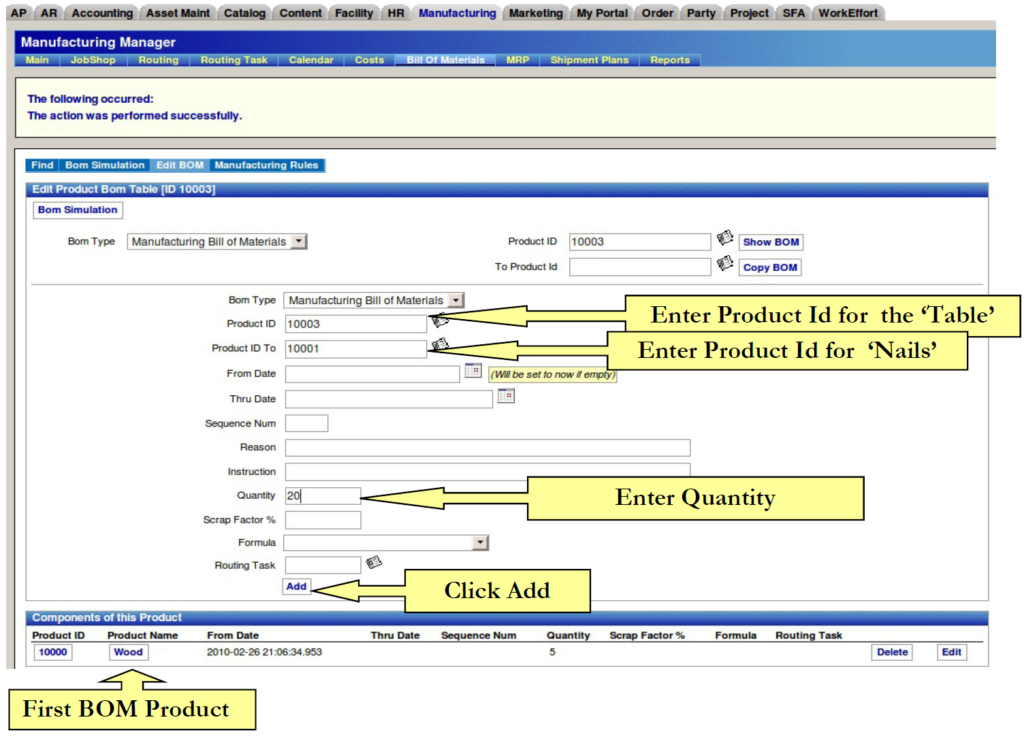Click into the Quantity input field
The image size is (1024, 739).
coord(322,496)
